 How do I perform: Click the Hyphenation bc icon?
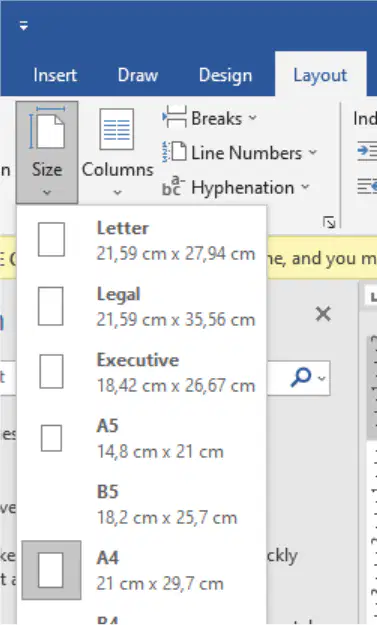point(174,187)
